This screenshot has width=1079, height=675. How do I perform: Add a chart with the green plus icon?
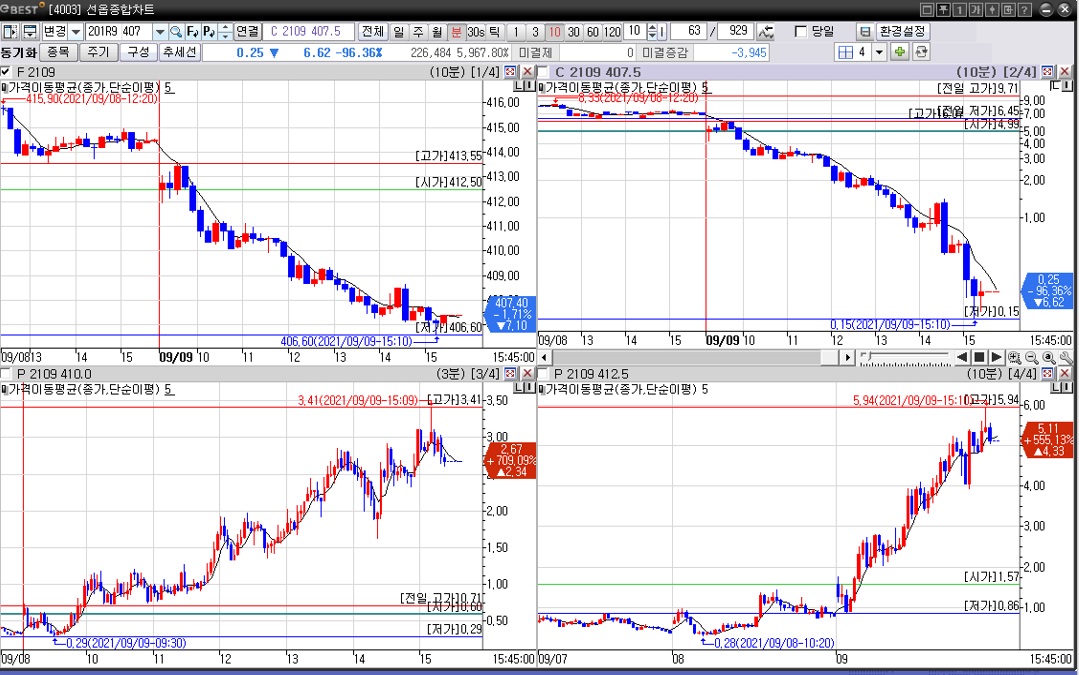(899, 52)
